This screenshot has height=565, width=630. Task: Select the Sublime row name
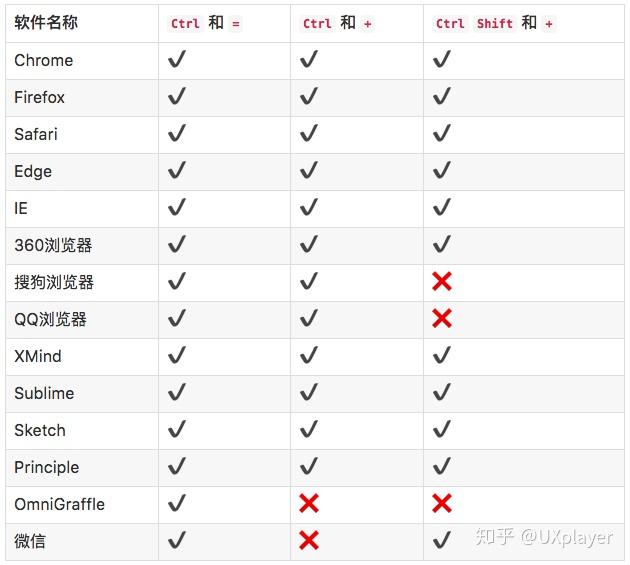(44, 393)
